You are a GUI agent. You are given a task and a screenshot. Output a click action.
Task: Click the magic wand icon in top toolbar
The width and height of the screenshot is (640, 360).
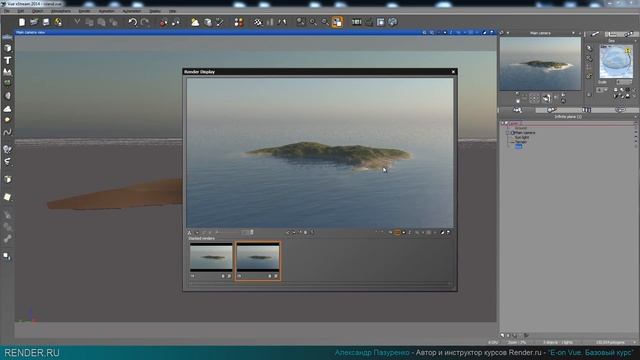[x=220, y=22]
